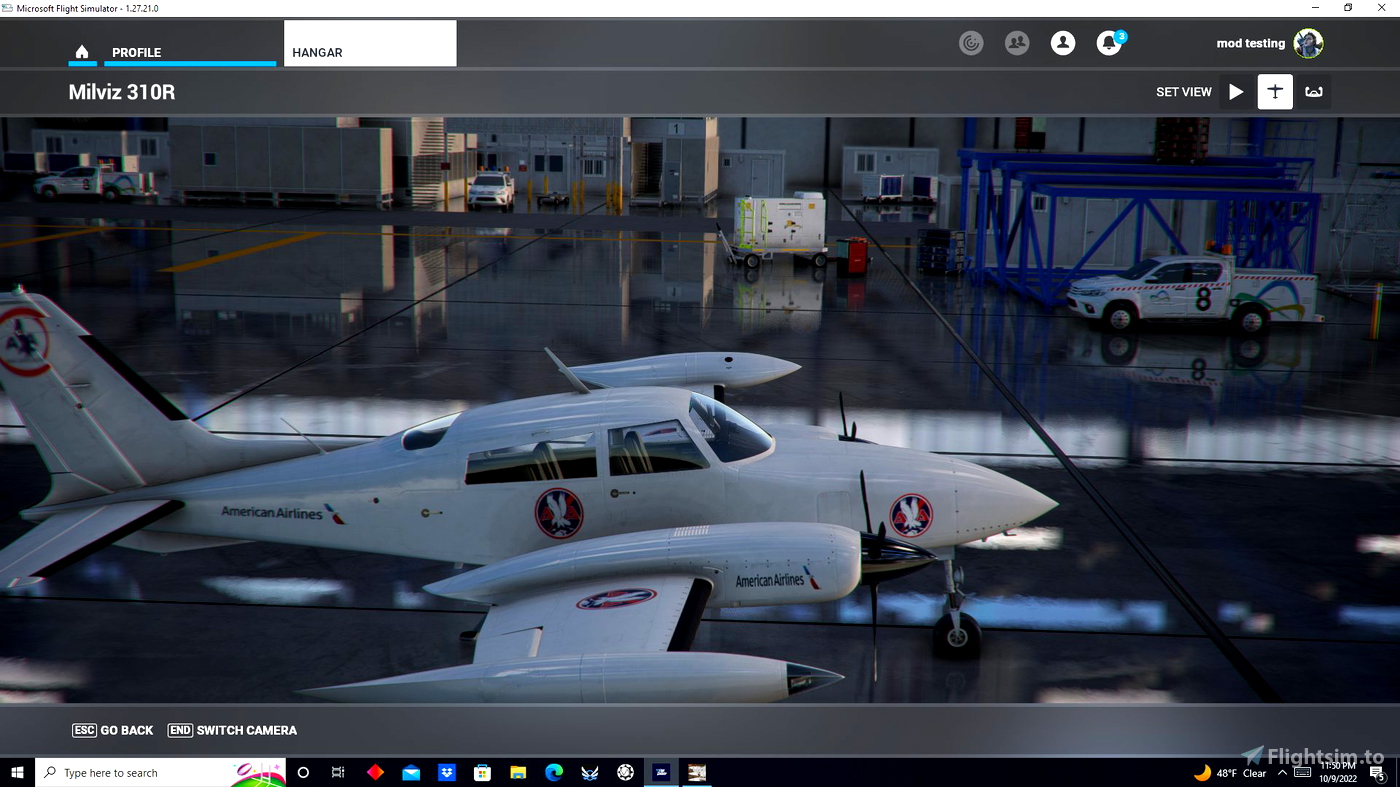Open the Windows Start menu
Screen dimensions: 1400x787
click(17, 773)
